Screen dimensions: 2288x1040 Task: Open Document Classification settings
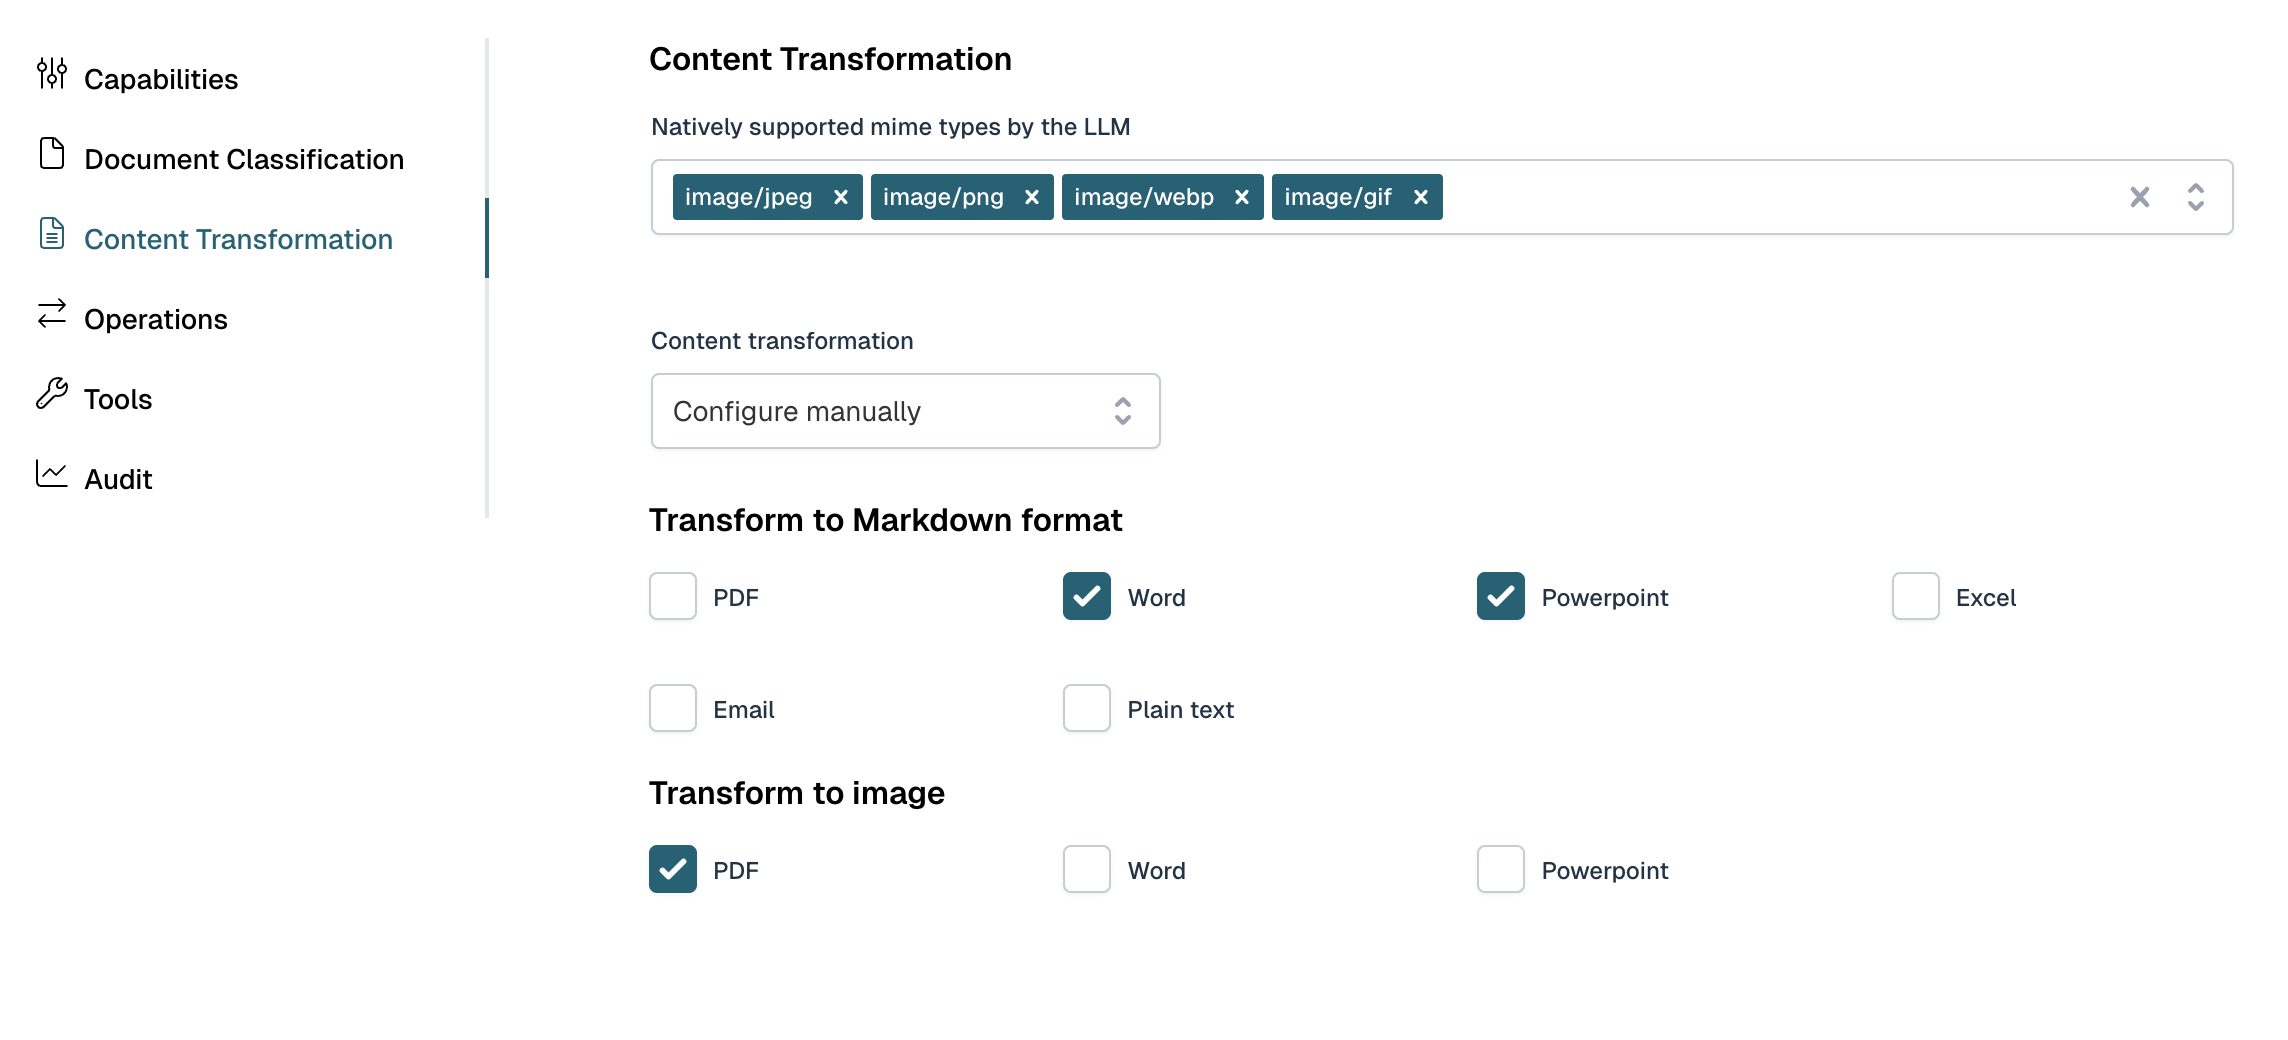(x=244, y=158)
